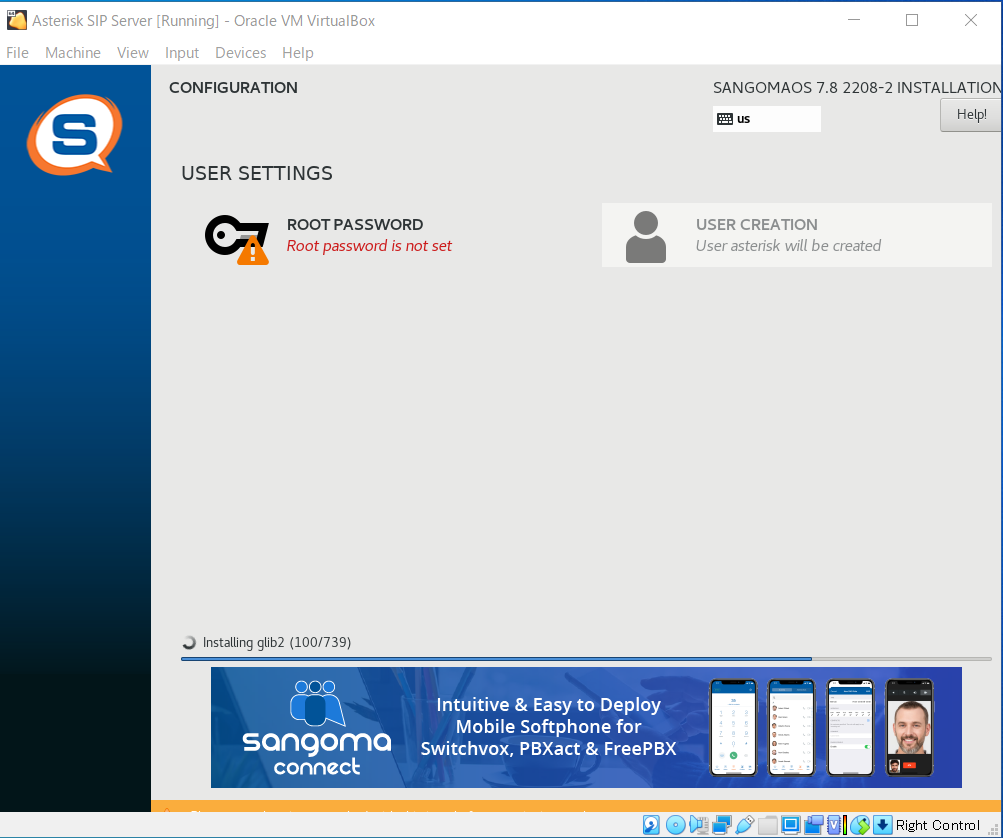Click VirtualBox display indicator icon

(791, 825)
